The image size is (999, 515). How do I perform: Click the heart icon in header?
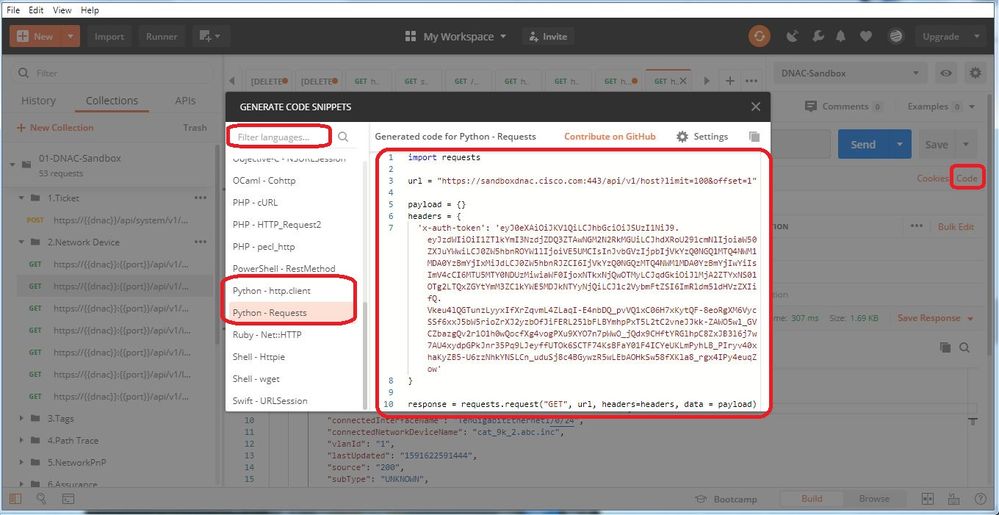pos(866,36)
